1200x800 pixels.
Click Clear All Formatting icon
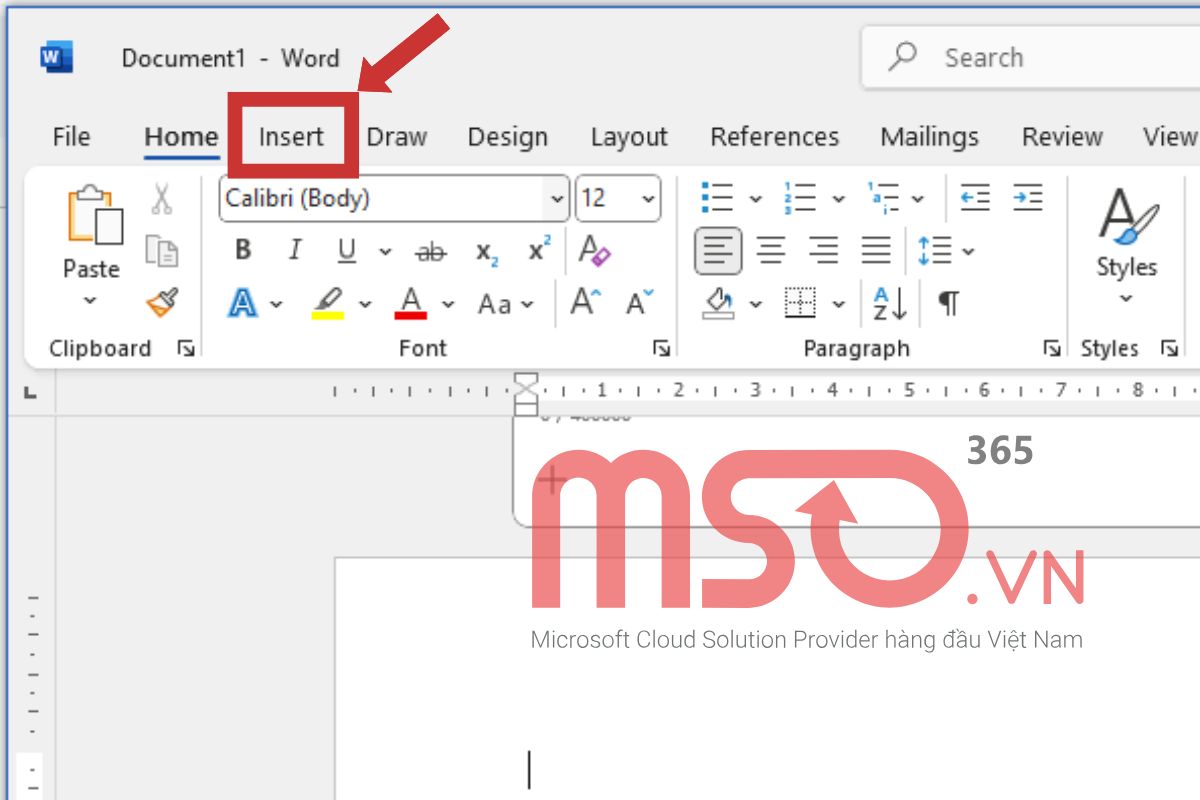tap(595, 250)
